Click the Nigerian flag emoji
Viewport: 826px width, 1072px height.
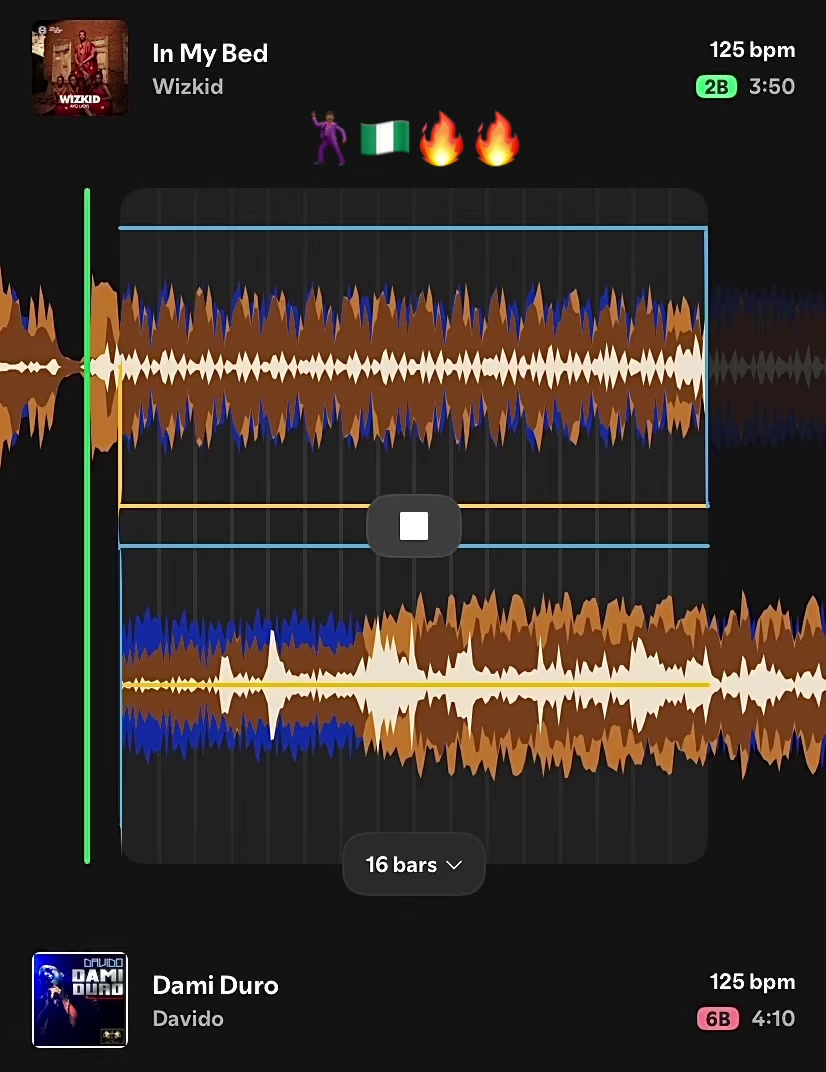click(x=384, y=137)
